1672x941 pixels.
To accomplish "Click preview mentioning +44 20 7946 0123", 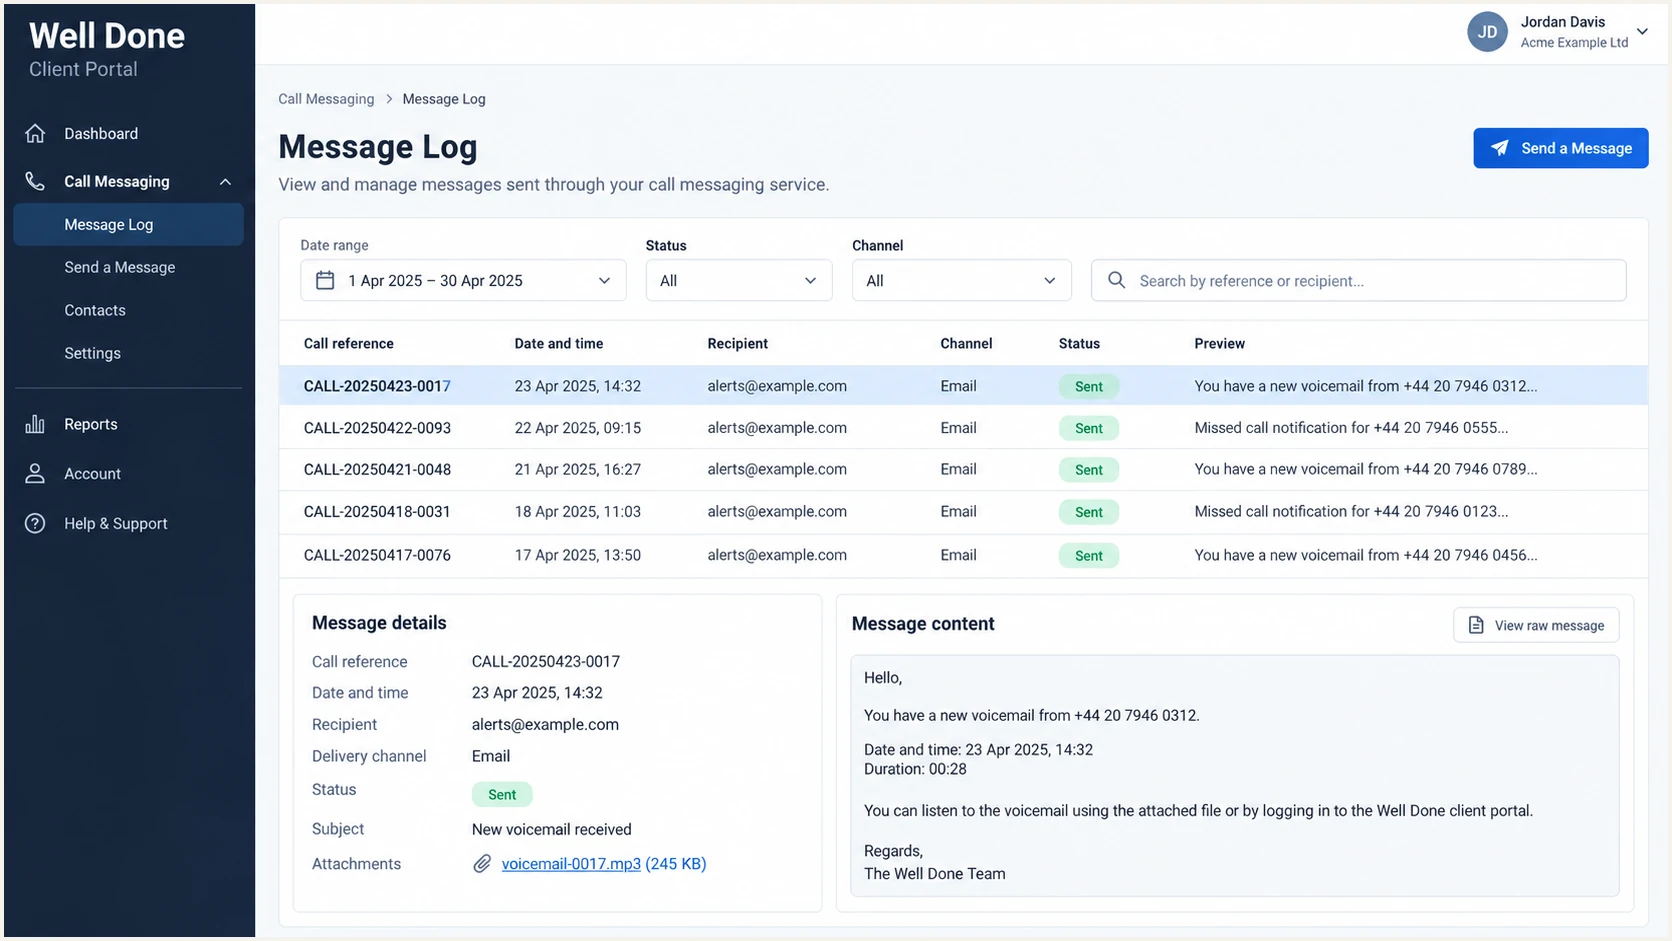I will tap(1351, 511).
